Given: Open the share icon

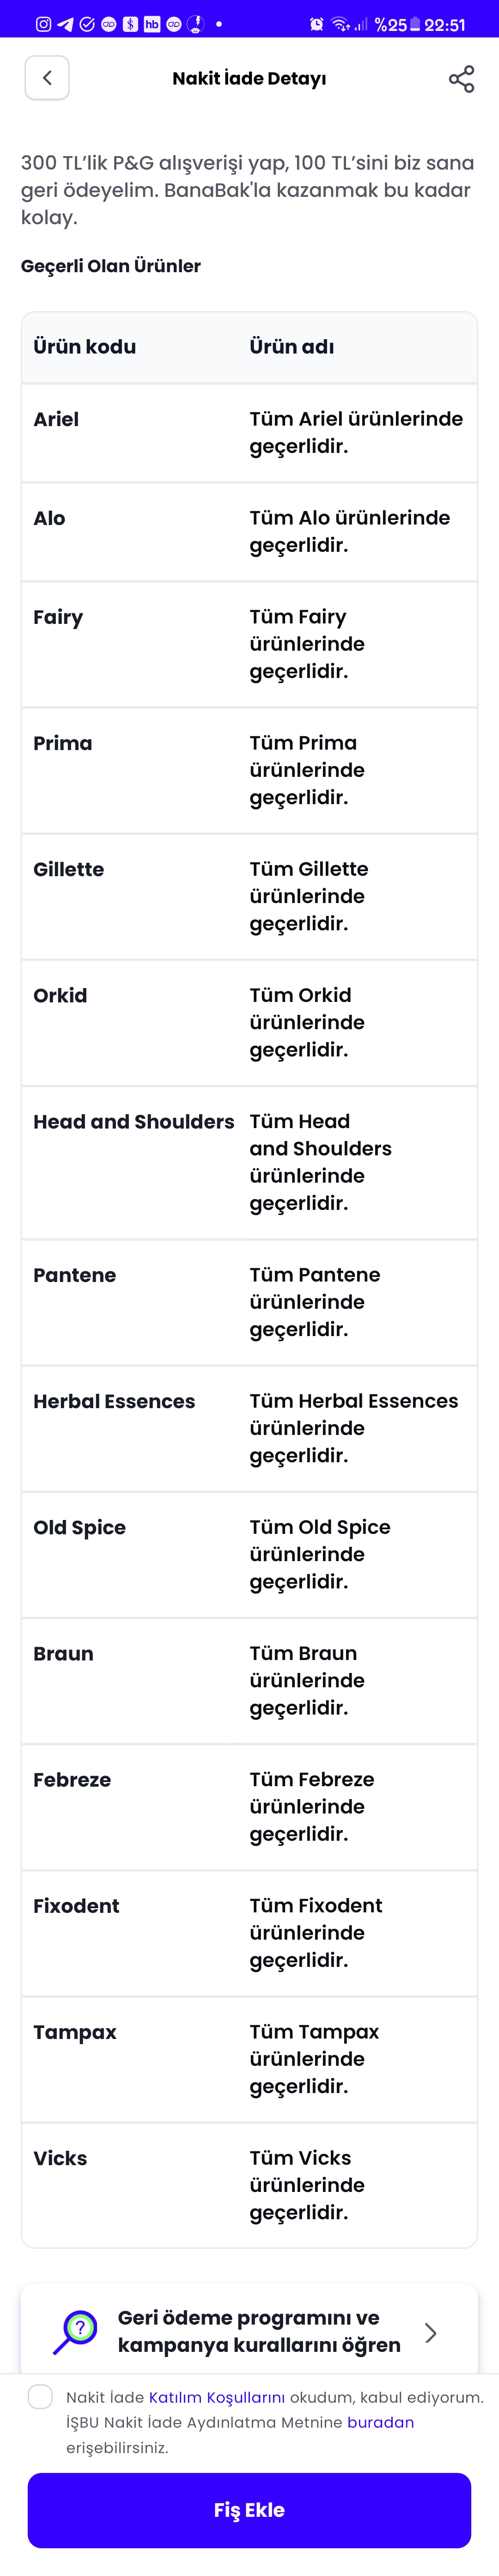Looking at the screenshot, I should tap(461, 79).
